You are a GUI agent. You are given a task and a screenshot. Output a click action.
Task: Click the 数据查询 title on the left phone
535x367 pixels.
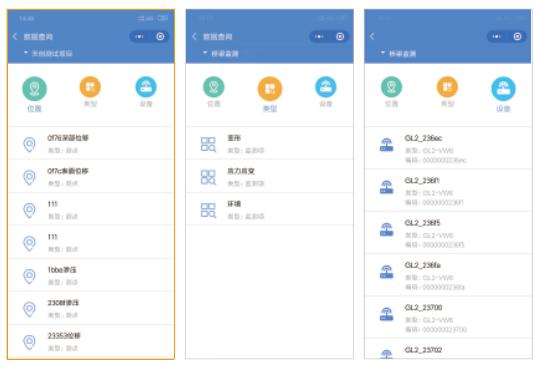click(x=38, y=36)
